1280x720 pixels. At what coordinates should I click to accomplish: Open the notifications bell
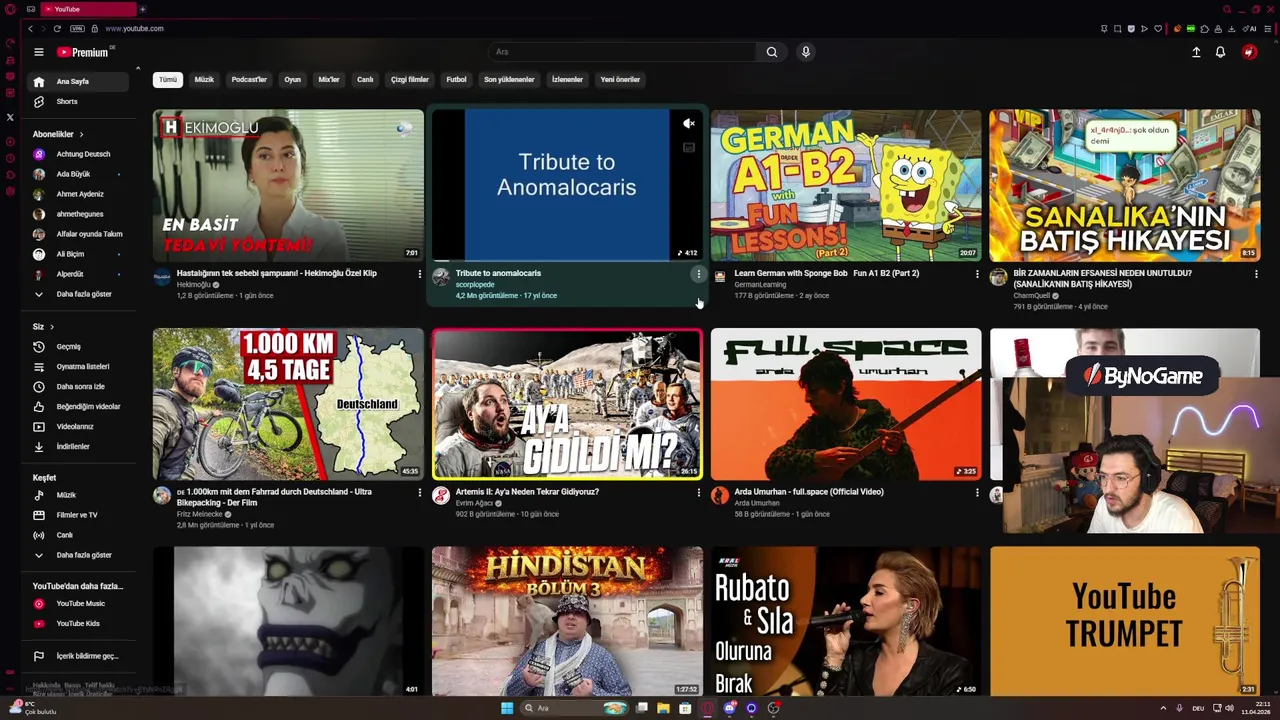click(1220, 52)
